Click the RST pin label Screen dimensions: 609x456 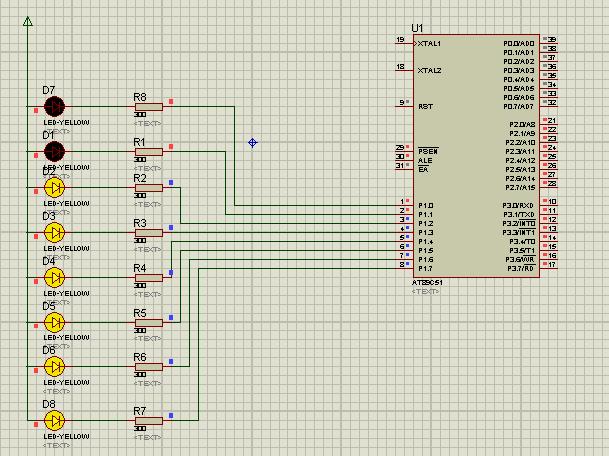(425, 106)
